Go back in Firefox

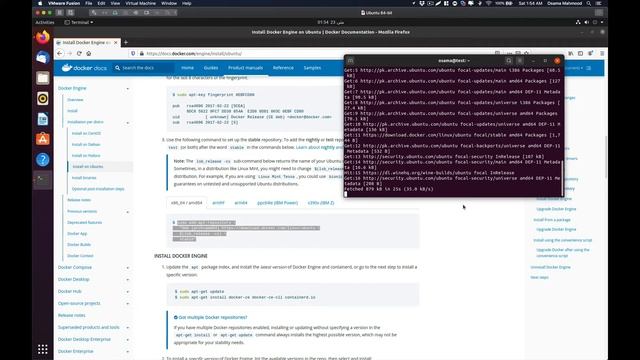tap(60, 53)
